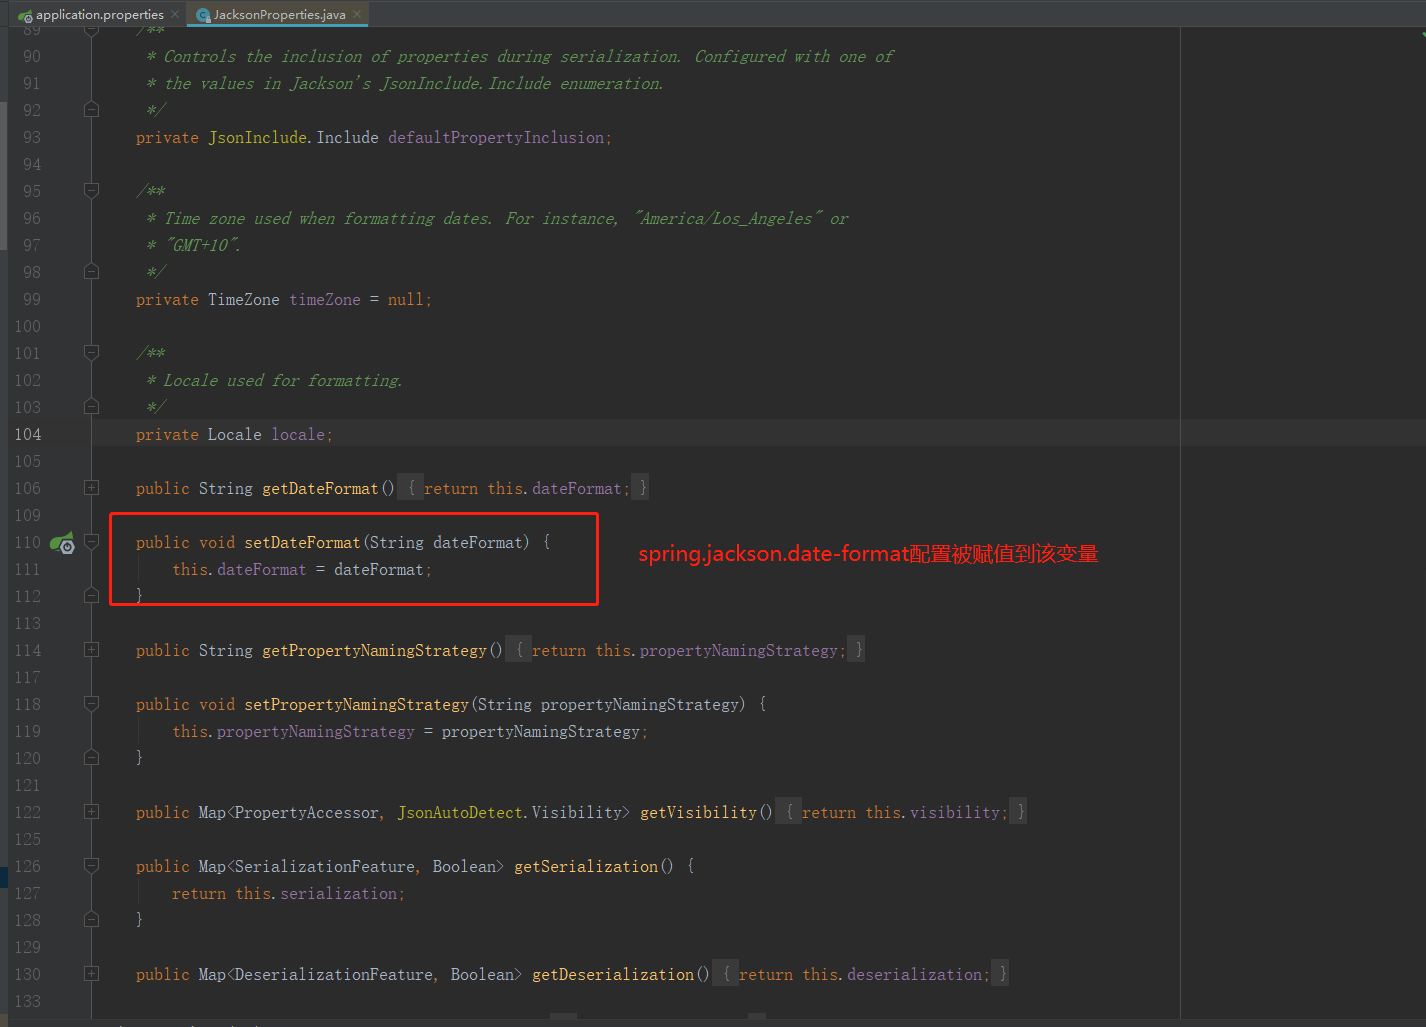This screenshot has width=1426, height=1027.
Task: Click comment fold end marker at line 98
Action: point(91,272)
